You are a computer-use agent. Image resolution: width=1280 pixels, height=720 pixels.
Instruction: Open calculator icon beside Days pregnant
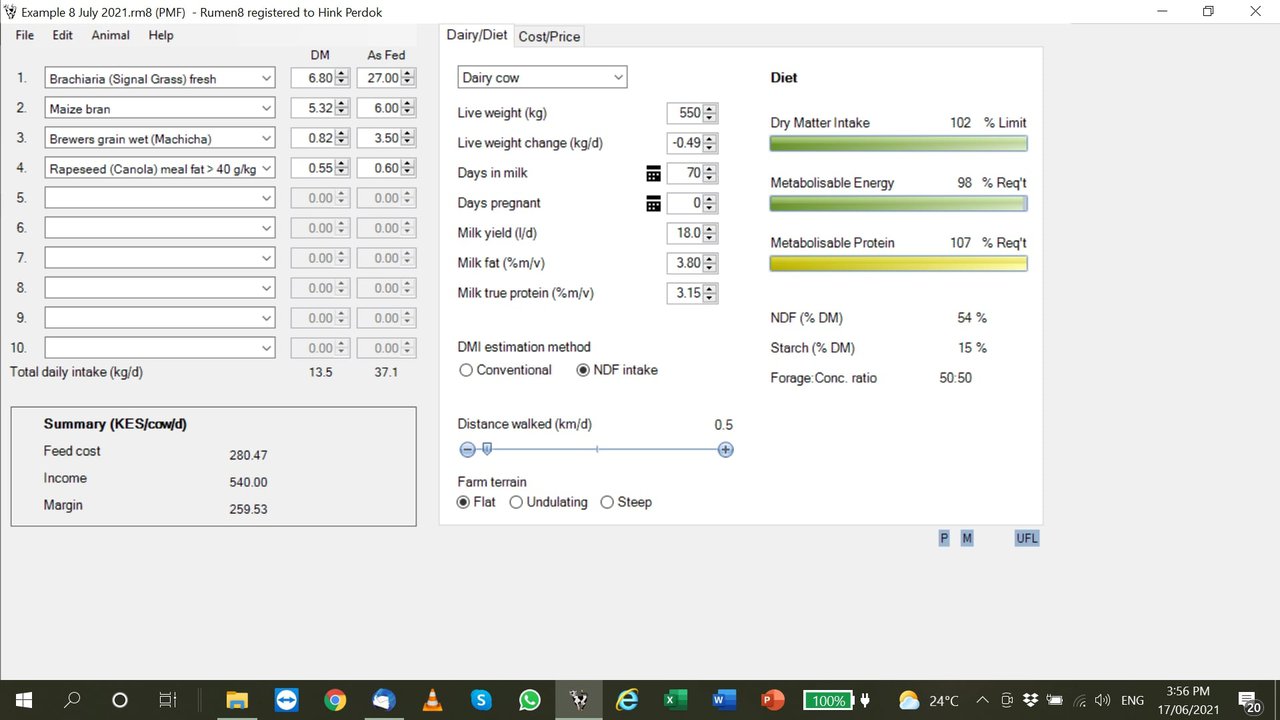653,204
